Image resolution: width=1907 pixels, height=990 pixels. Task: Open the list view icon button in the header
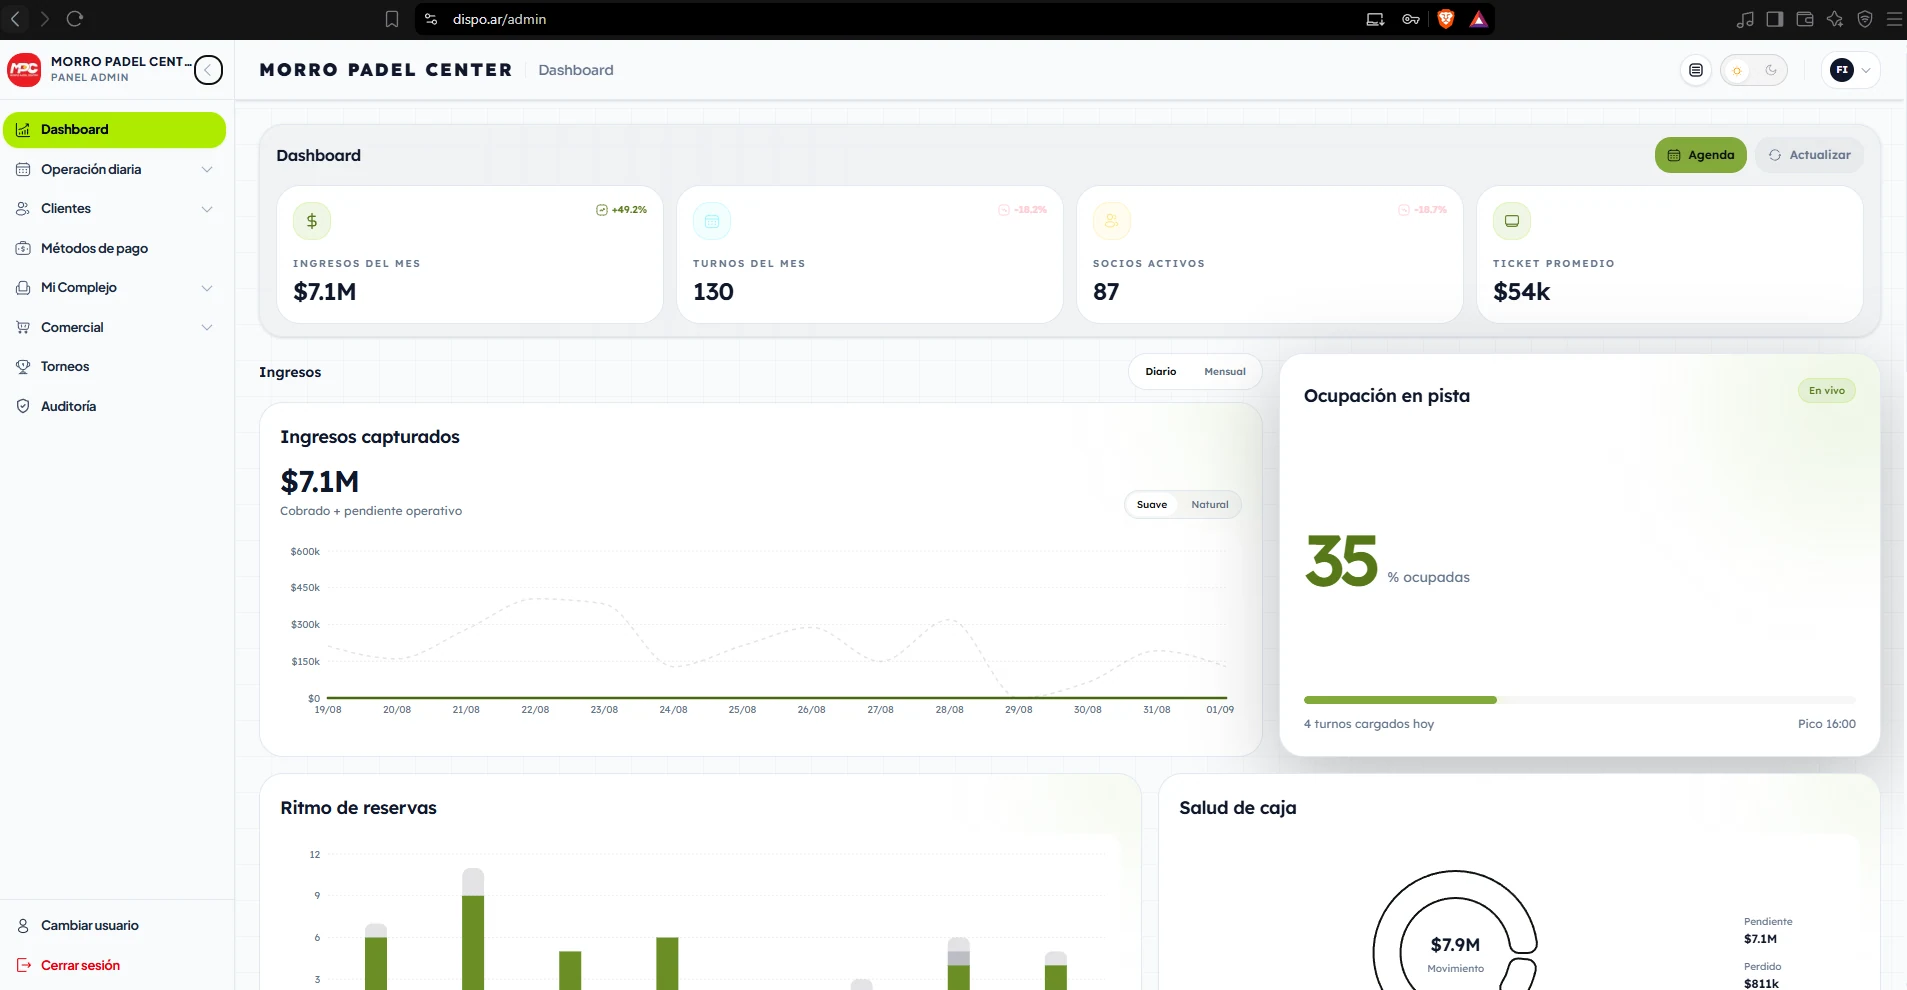point(1696,70)
